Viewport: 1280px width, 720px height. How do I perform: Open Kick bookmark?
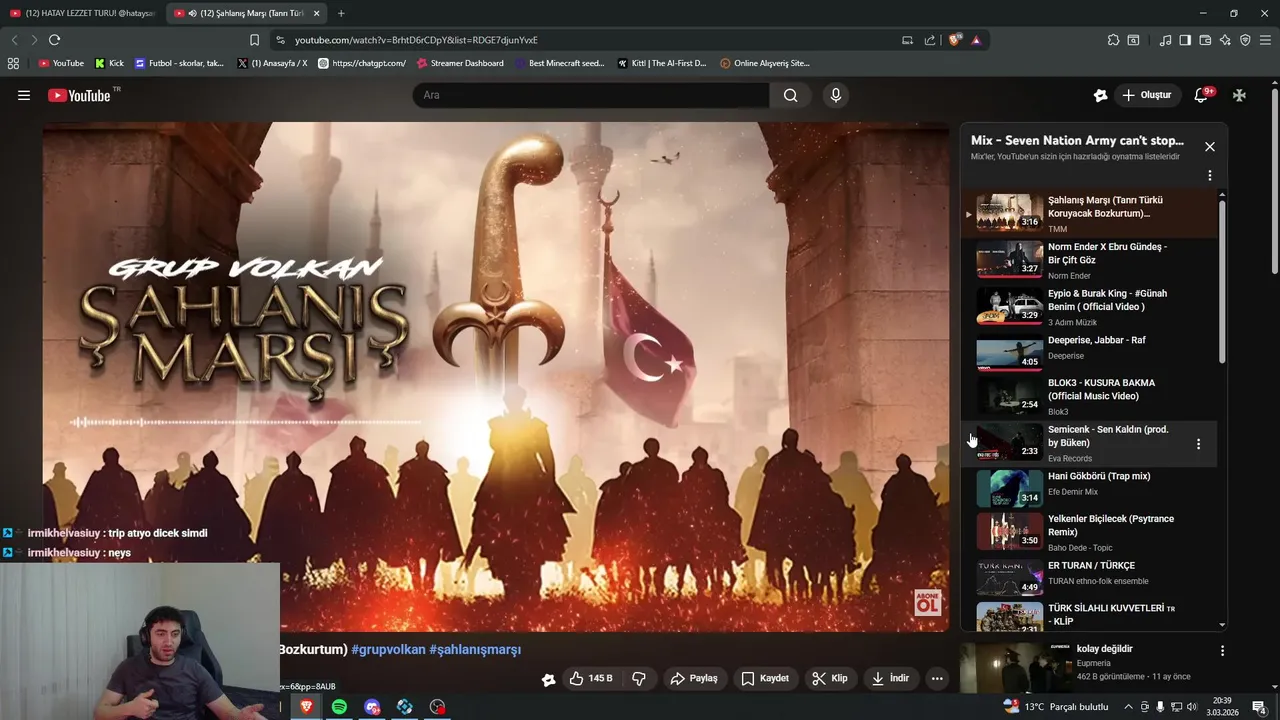109,63
